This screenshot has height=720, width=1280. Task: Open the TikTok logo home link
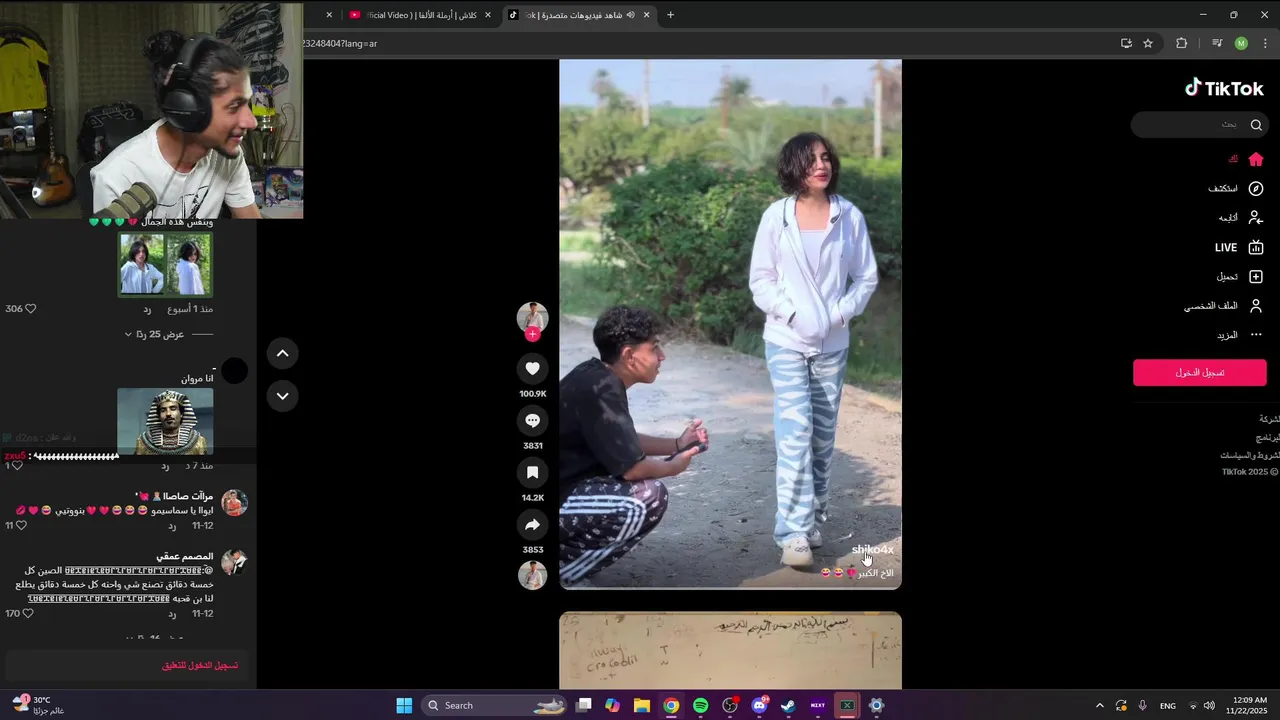1224,88
